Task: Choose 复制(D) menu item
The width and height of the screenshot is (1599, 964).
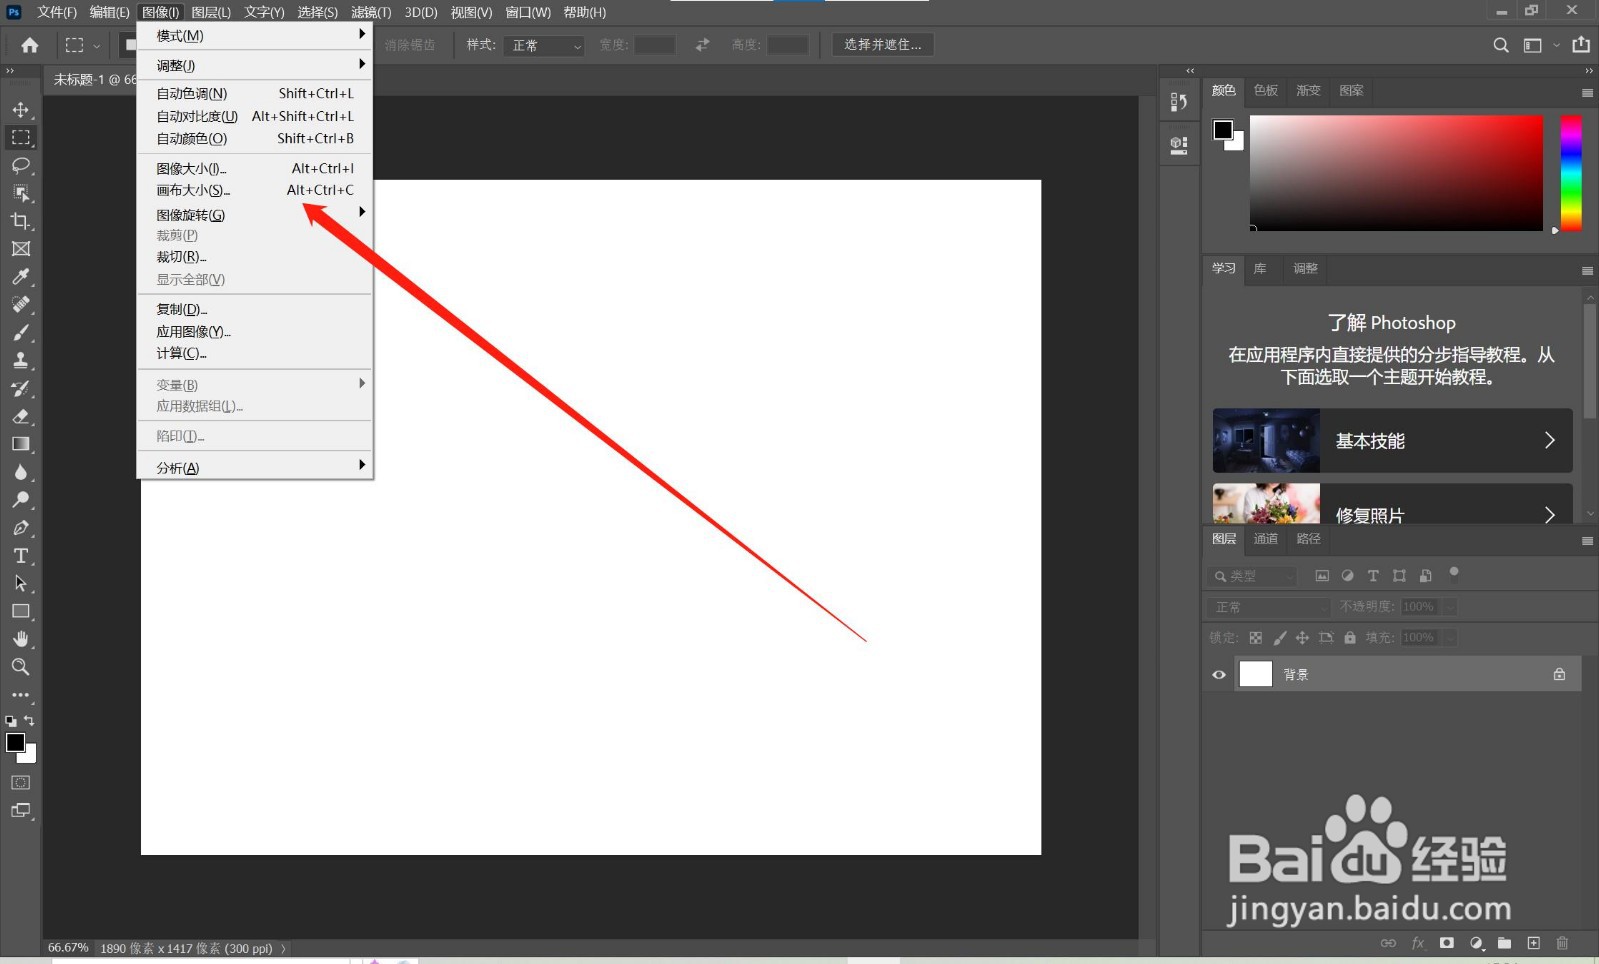Action: pos(255,309)
